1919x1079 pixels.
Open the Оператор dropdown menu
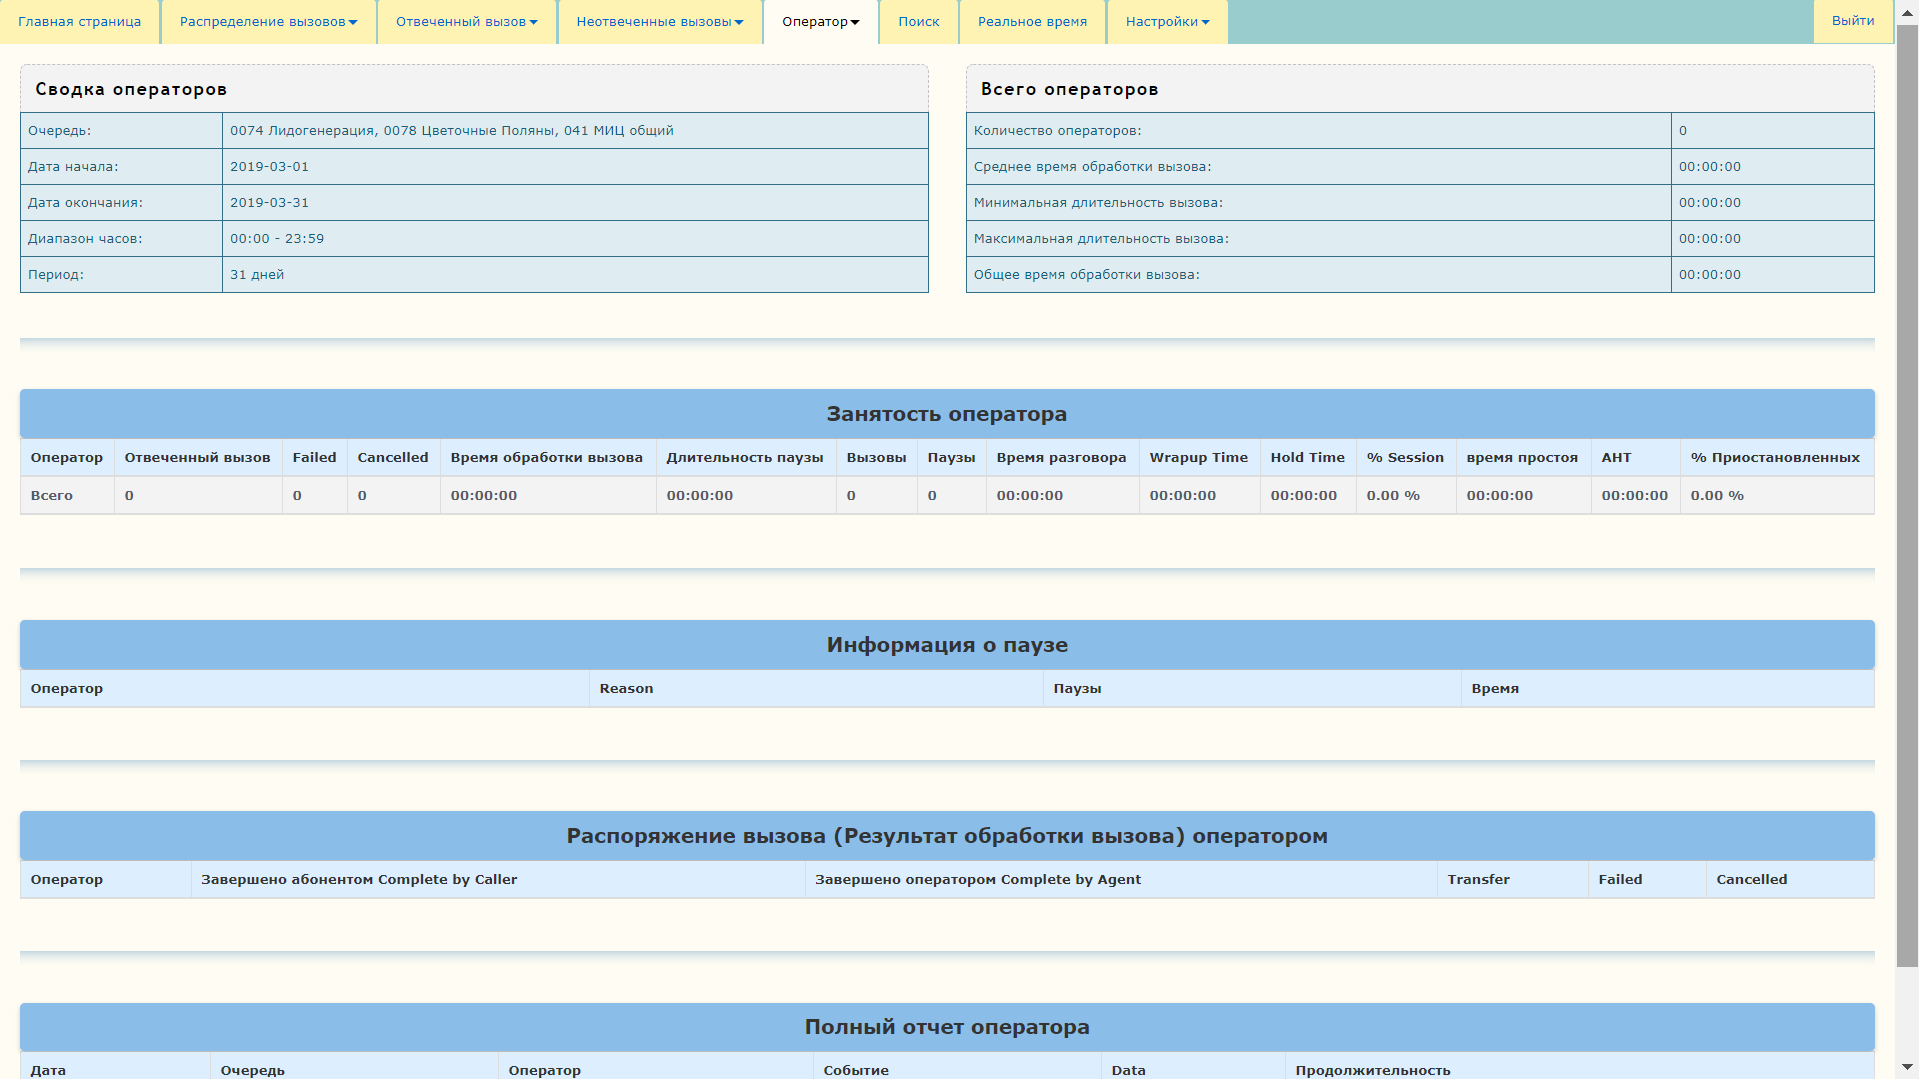pyautogui.click(x=820, y=21)
